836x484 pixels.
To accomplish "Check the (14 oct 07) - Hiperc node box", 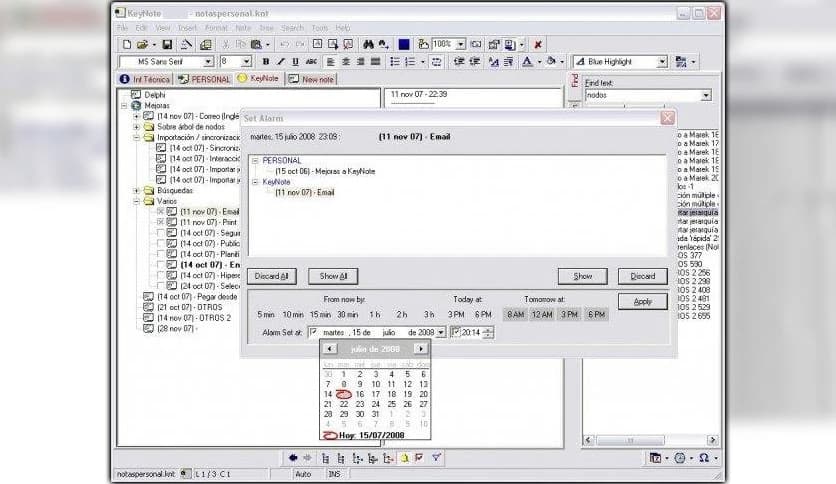I will click(160, 276).
